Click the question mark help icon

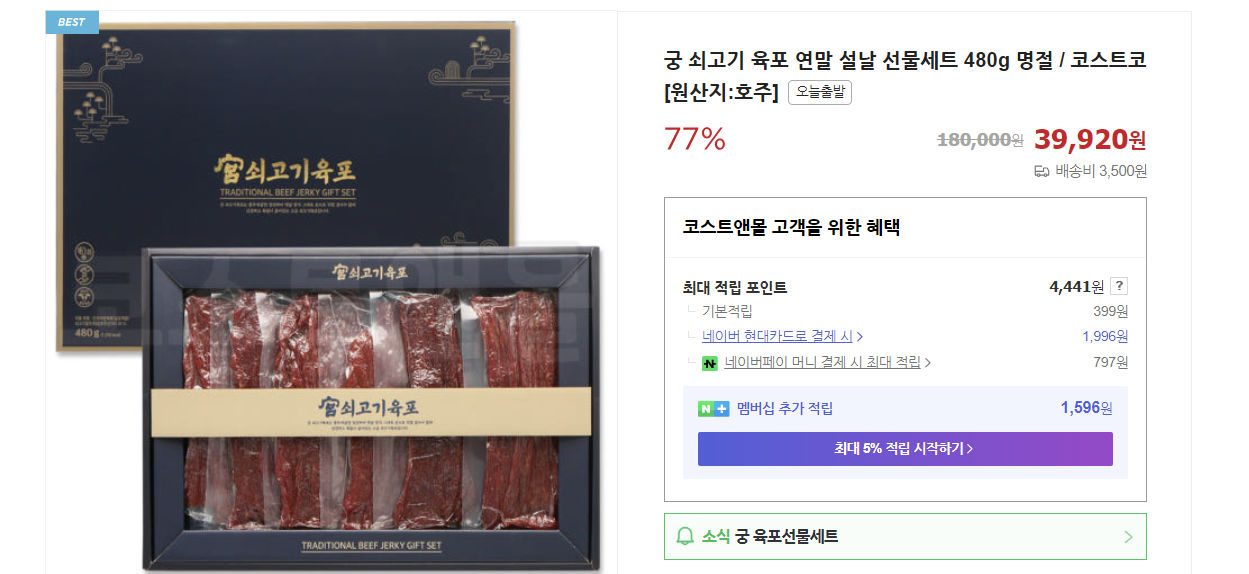click(x=1120, y=287)
